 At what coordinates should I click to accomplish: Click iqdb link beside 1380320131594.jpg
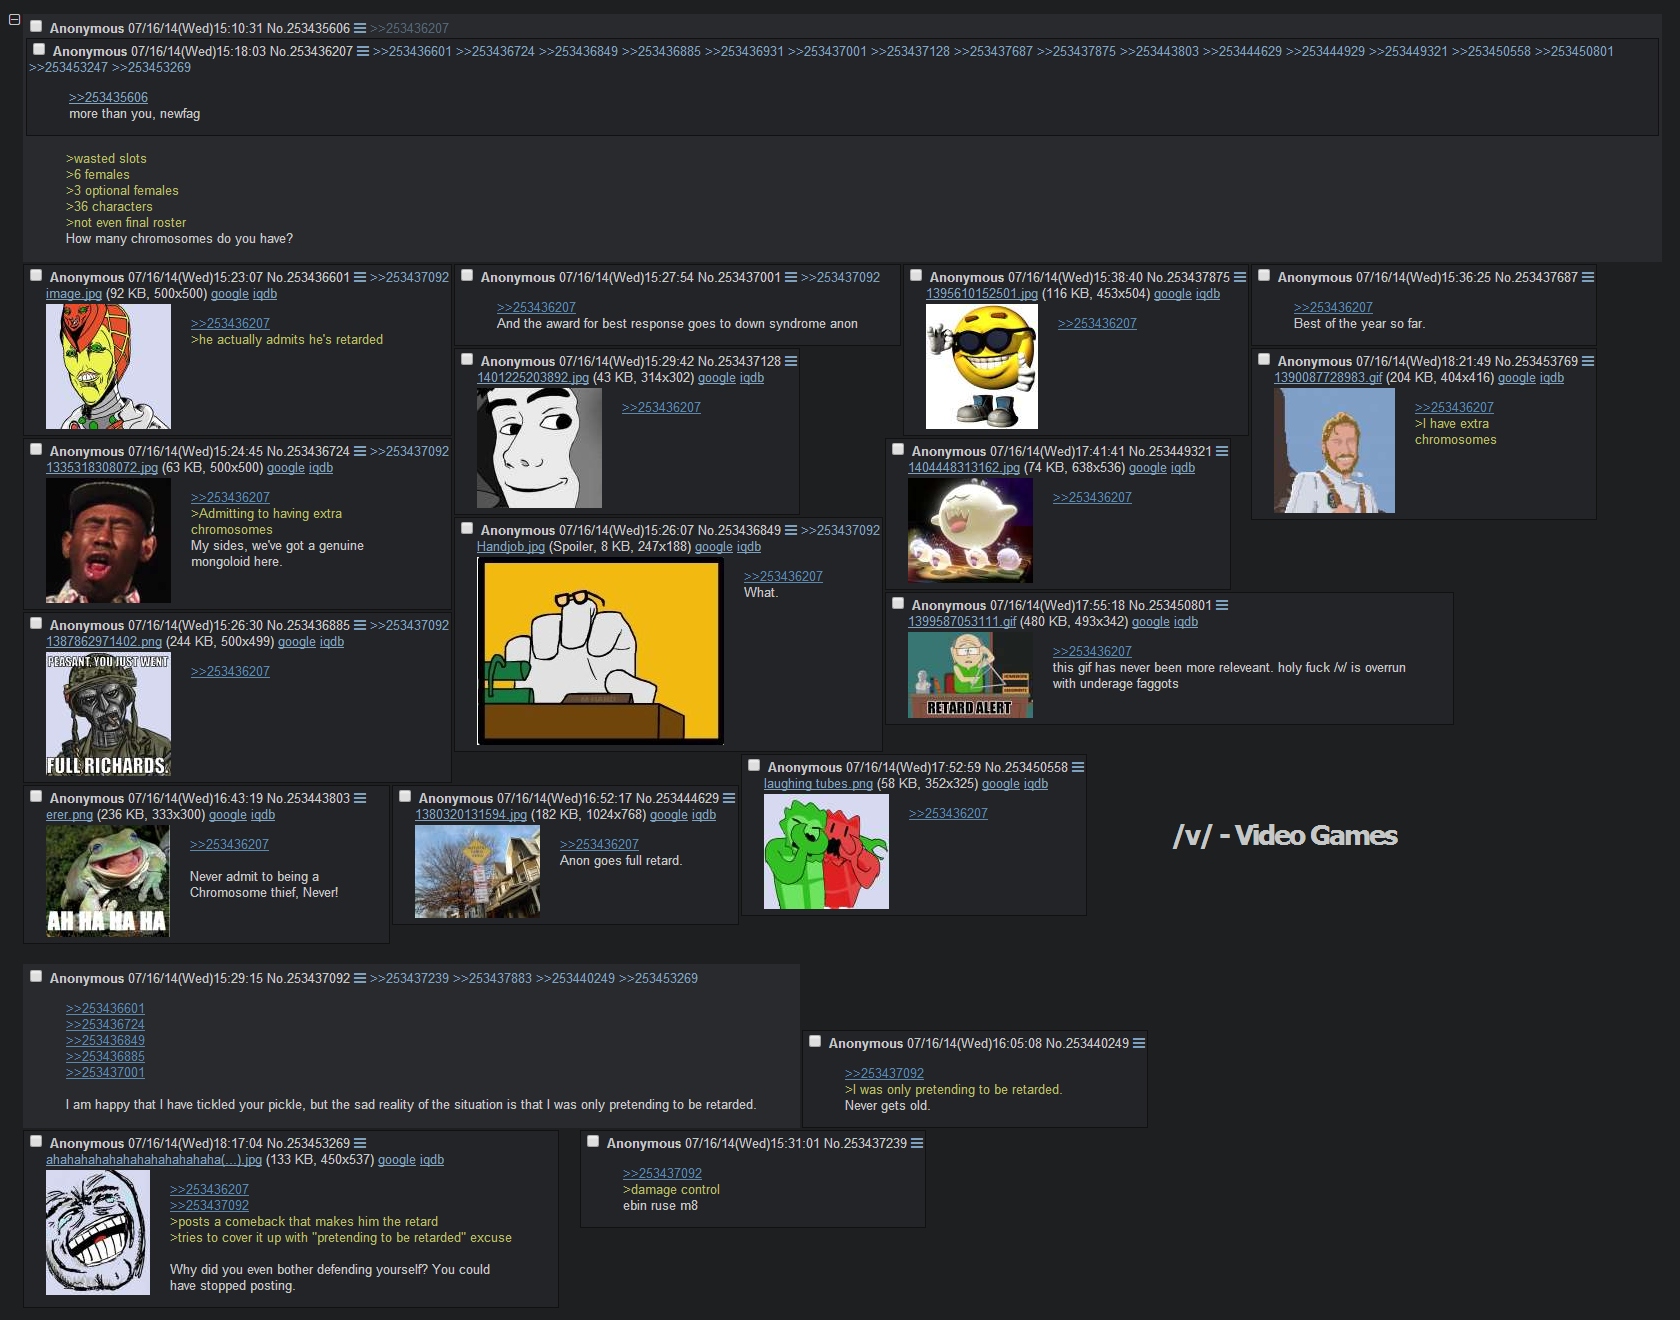[x=704, y=815]
